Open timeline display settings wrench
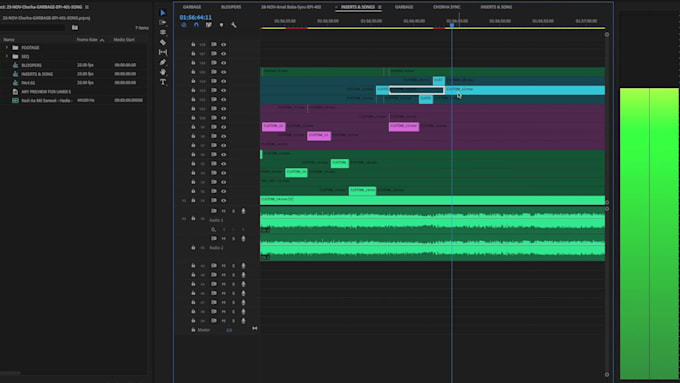This screenshot has height=383, width=680. (x=234, y=25)
